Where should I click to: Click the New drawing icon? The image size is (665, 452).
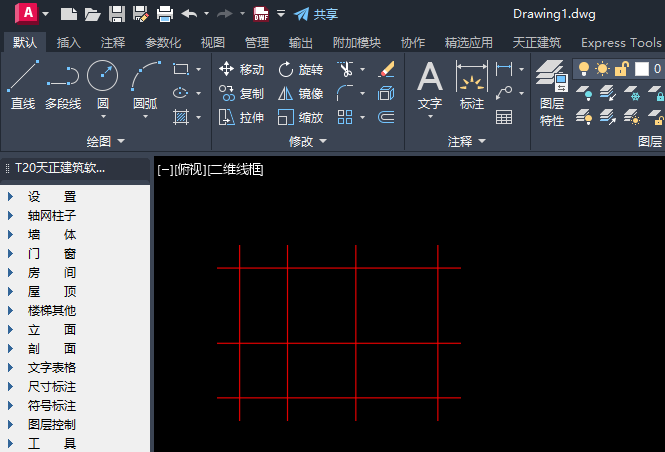pyautogui.click(x=69, y=14)
